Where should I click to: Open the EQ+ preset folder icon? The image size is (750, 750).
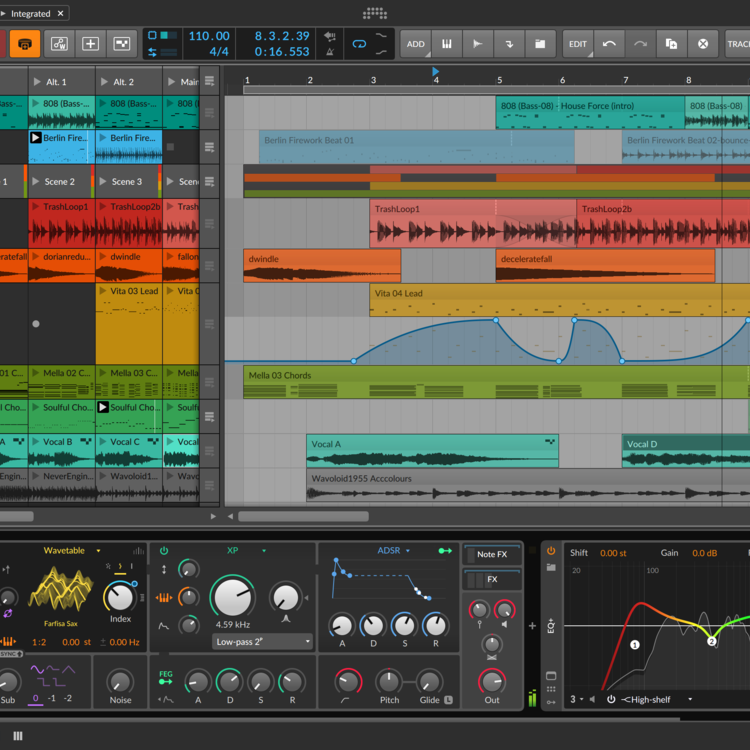point(551,567)
